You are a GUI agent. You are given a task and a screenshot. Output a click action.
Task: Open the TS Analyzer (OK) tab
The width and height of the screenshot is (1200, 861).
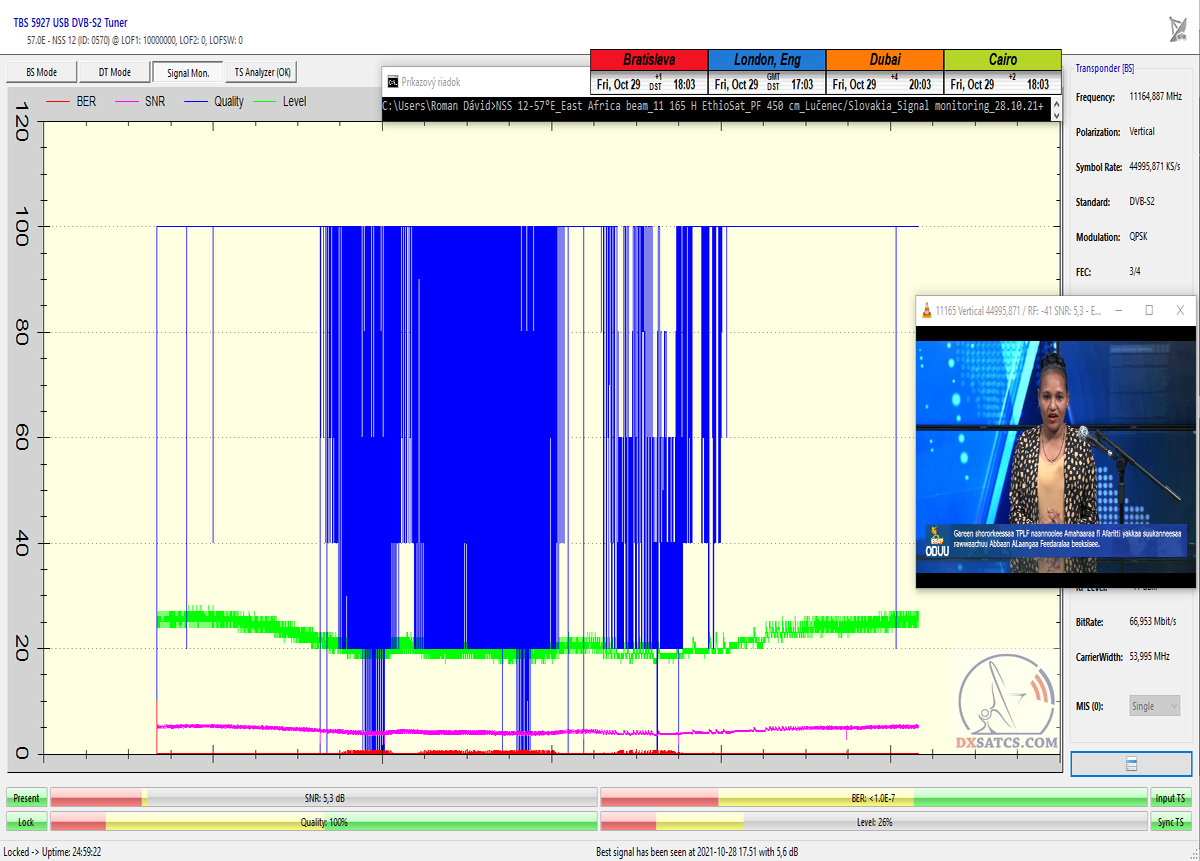[x=262, y=72]
